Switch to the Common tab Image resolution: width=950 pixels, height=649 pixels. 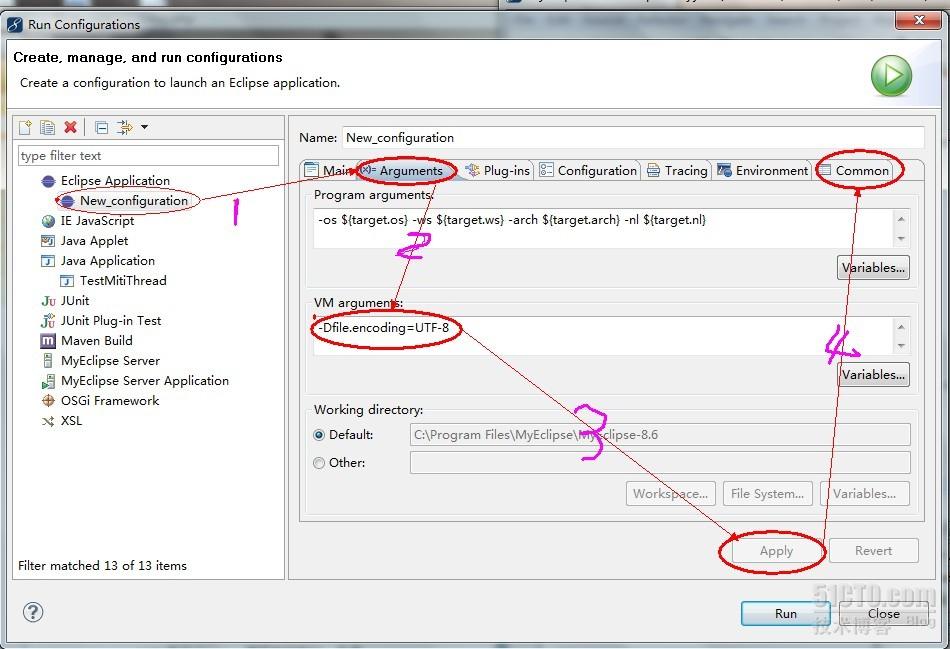pos(854,171)
